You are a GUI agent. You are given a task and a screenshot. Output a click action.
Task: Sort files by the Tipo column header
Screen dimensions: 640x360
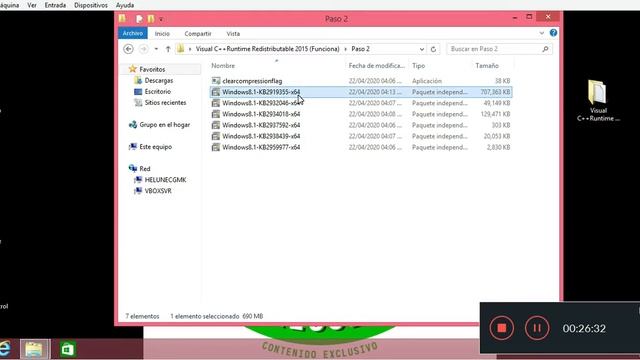click(418, 66)
